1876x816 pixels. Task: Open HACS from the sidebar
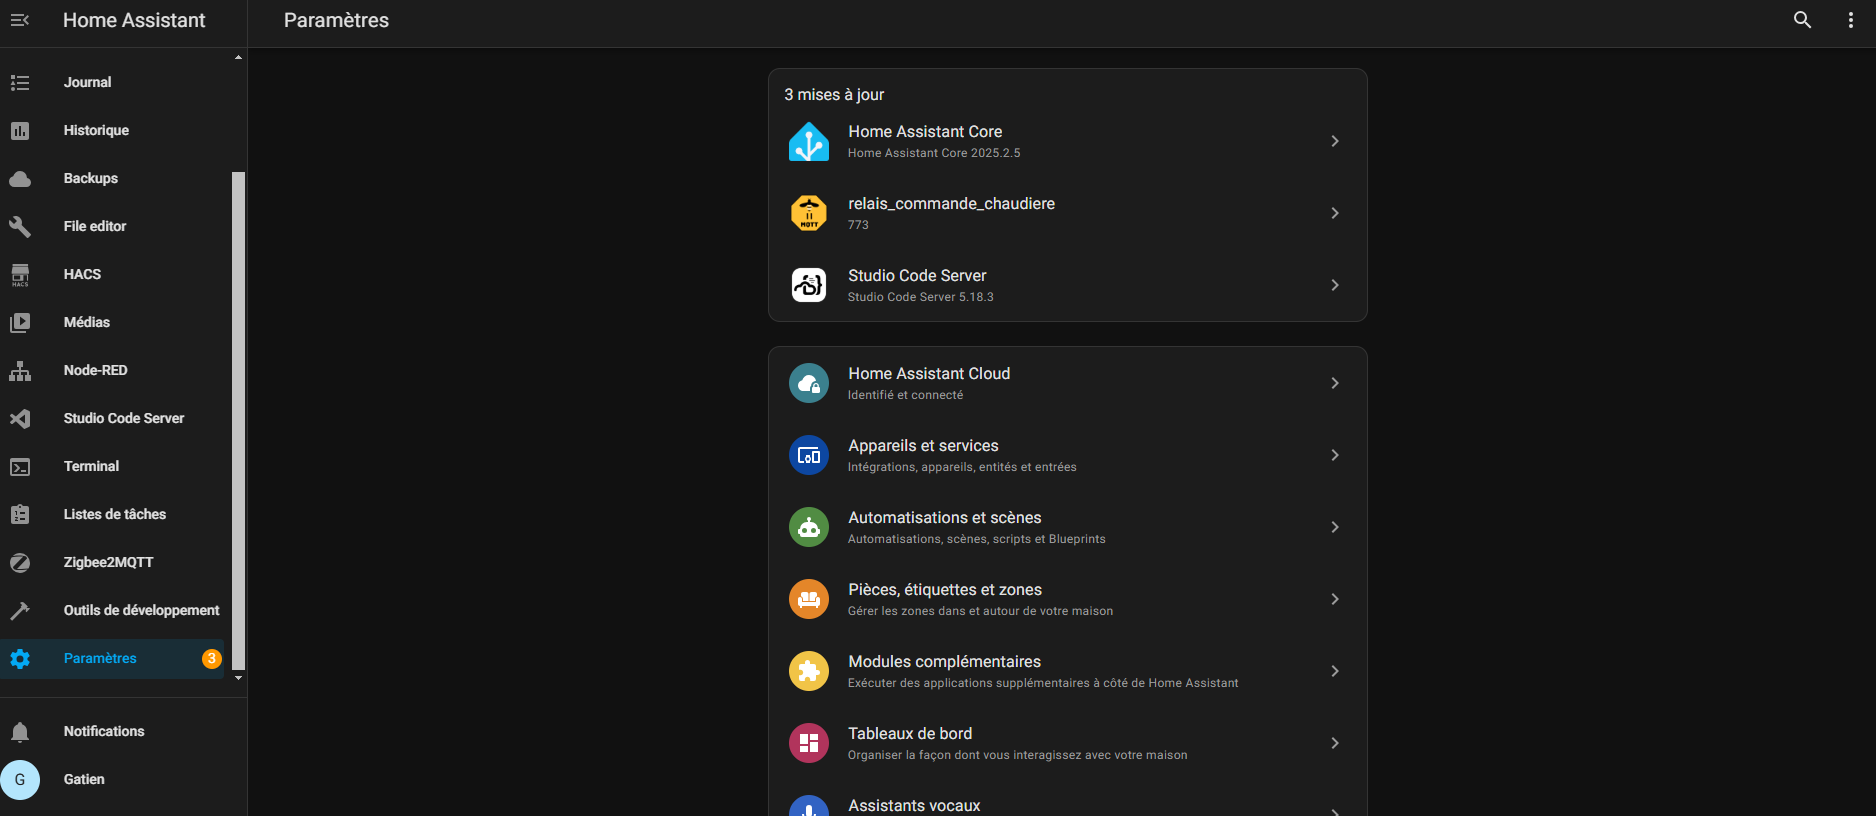click(114, 275)
